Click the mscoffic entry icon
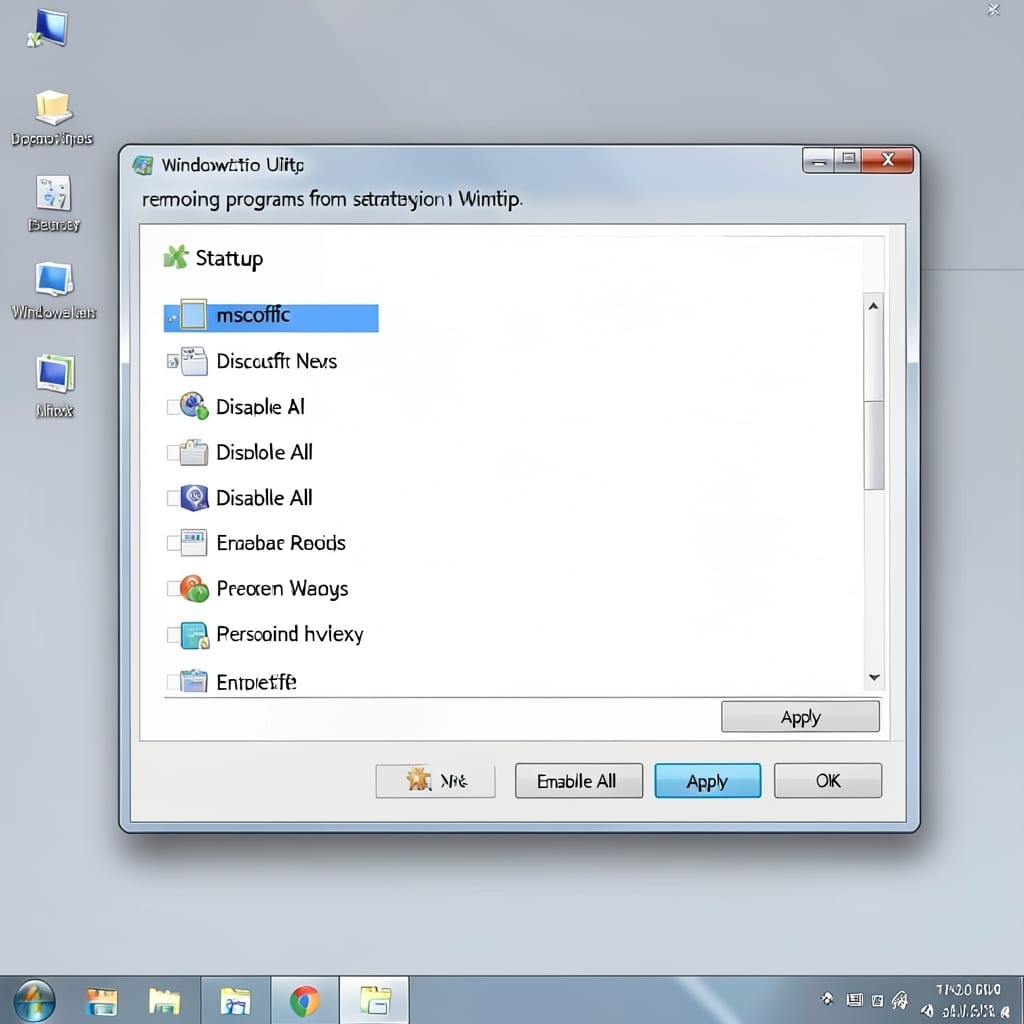The height and width of the screenshot is (1024, 1024). tap(193, 315)
